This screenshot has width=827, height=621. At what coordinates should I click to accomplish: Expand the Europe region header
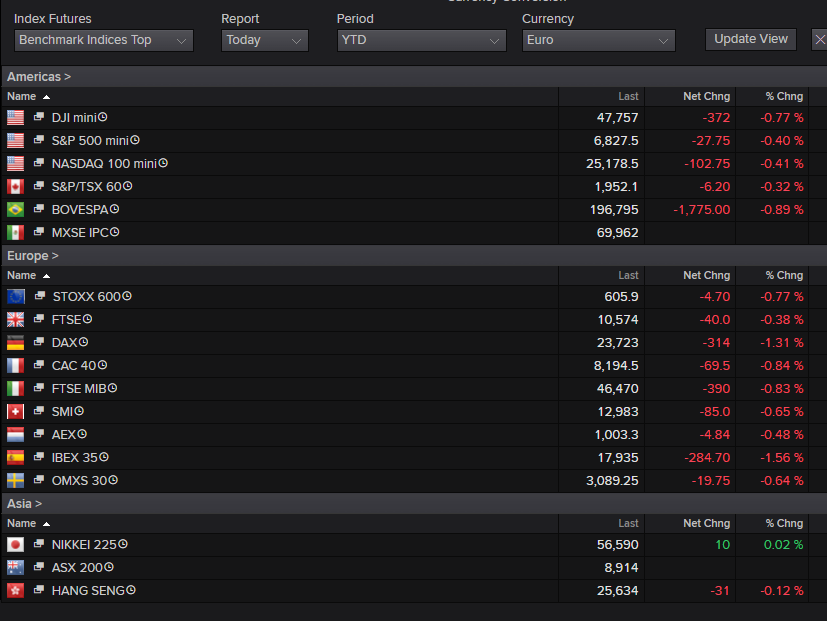[33, 256]
